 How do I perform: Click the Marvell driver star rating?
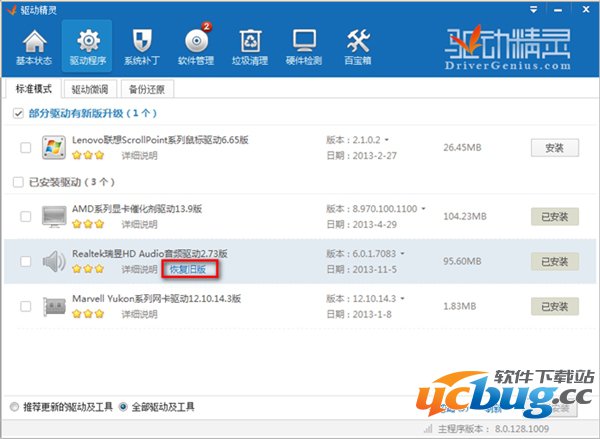(88, 314)
